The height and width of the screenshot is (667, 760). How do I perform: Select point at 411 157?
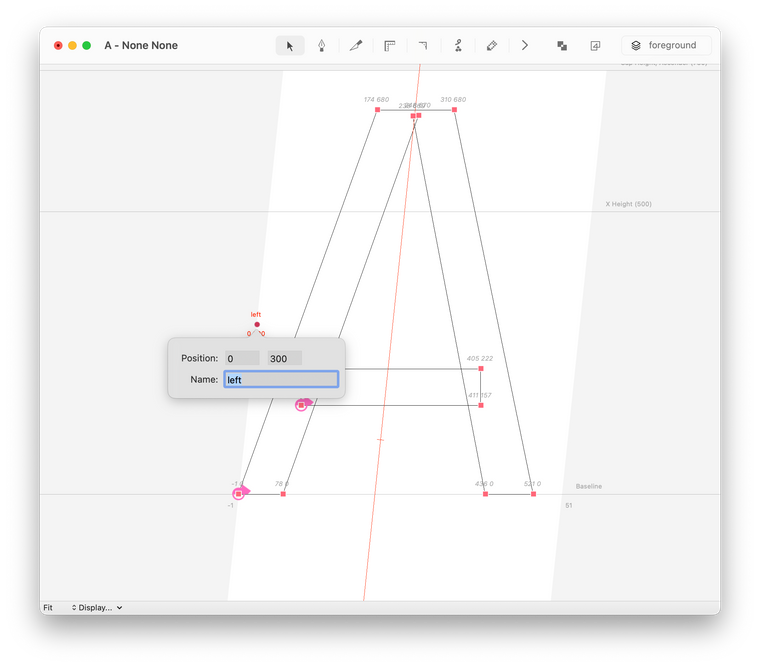[481, 405]
